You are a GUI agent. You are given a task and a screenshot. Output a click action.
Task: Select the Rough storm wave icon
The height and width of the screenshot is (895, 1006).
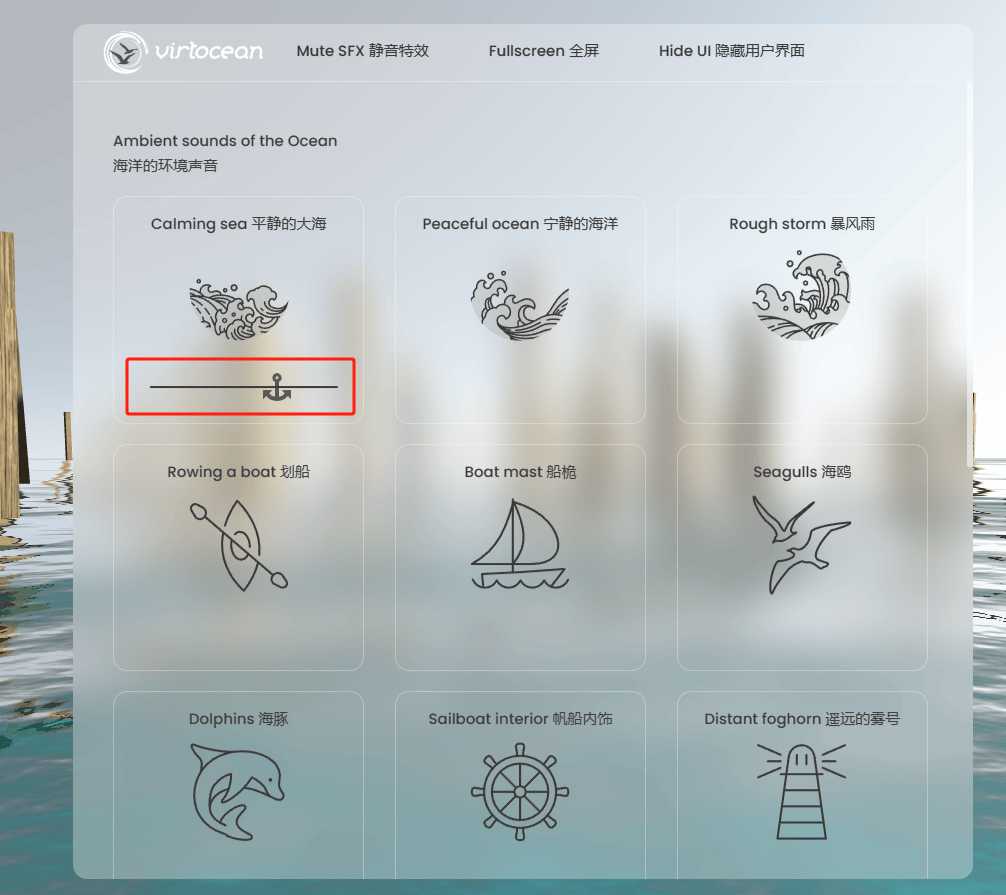801,295
